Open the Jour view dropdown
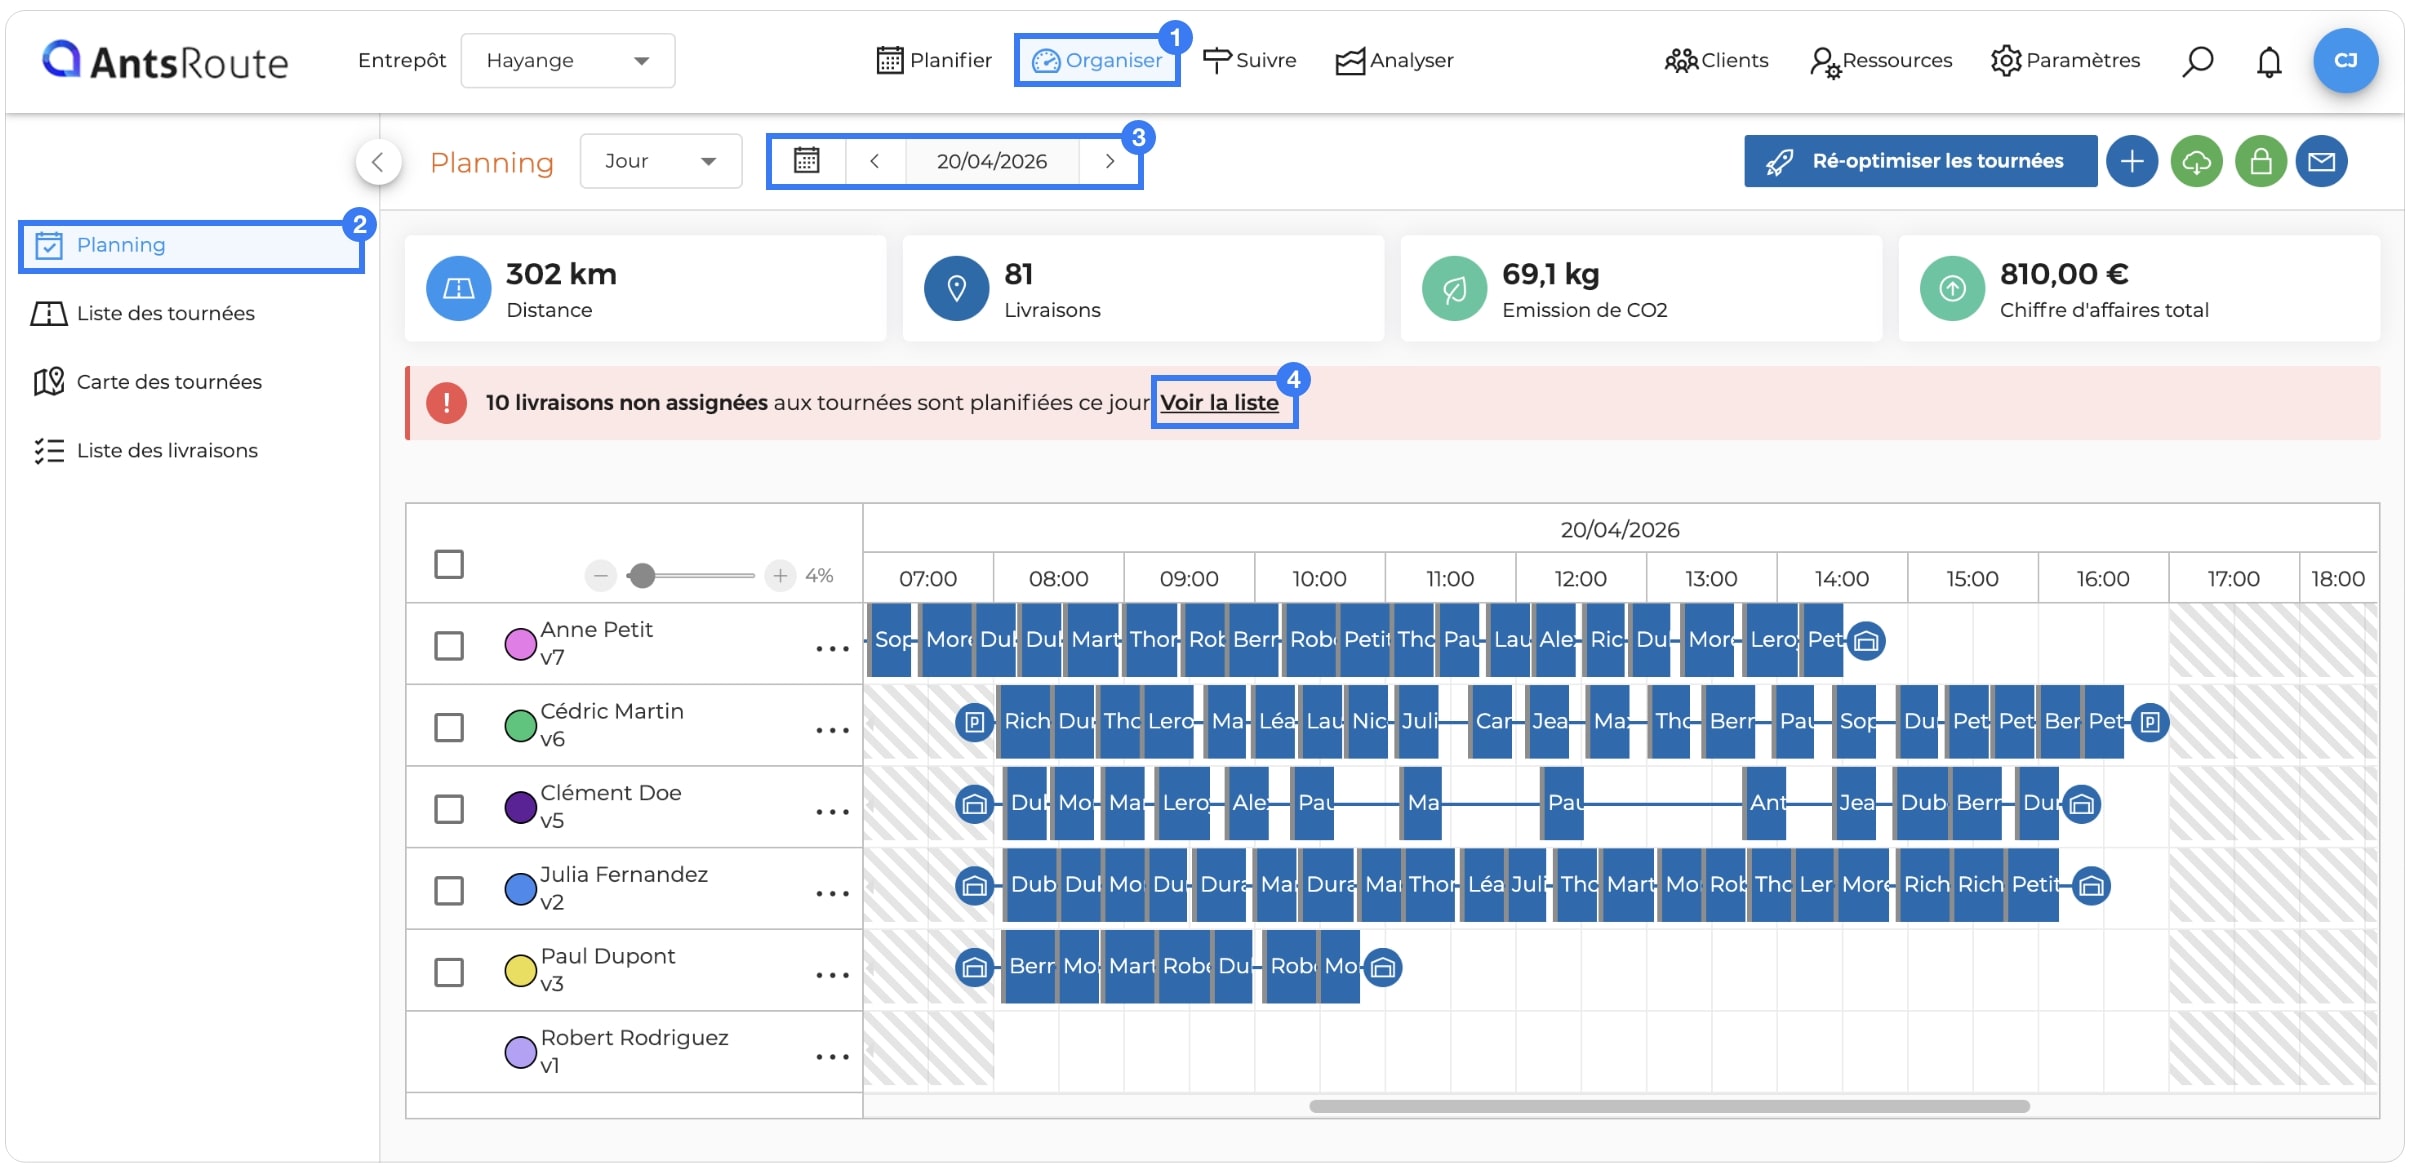This screenshot has height=1168, width=2410. pyautogui.click(x=661, y=161)
